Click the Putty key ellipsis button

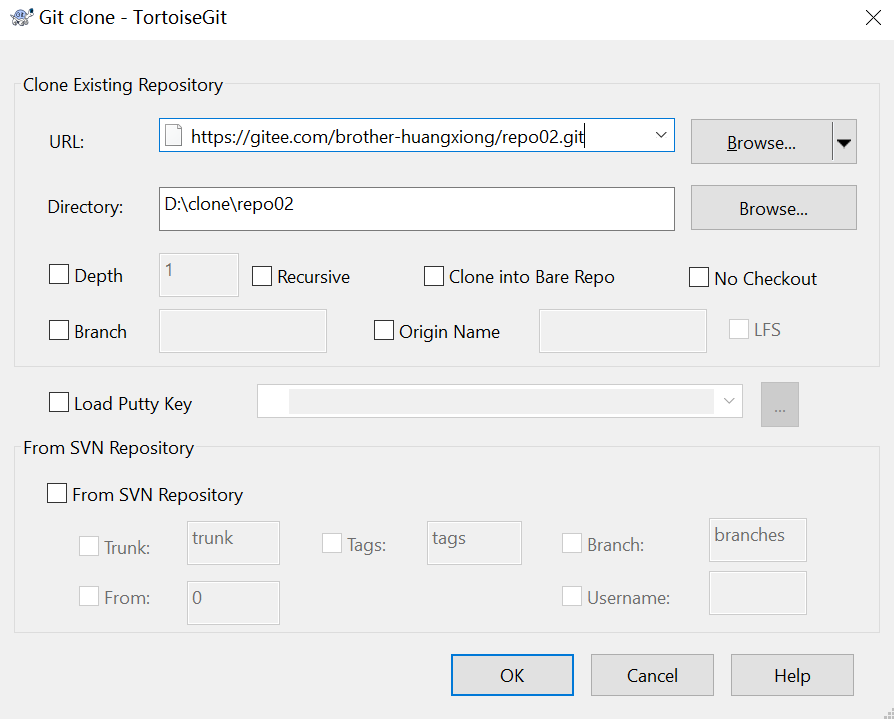click(780, 405)
